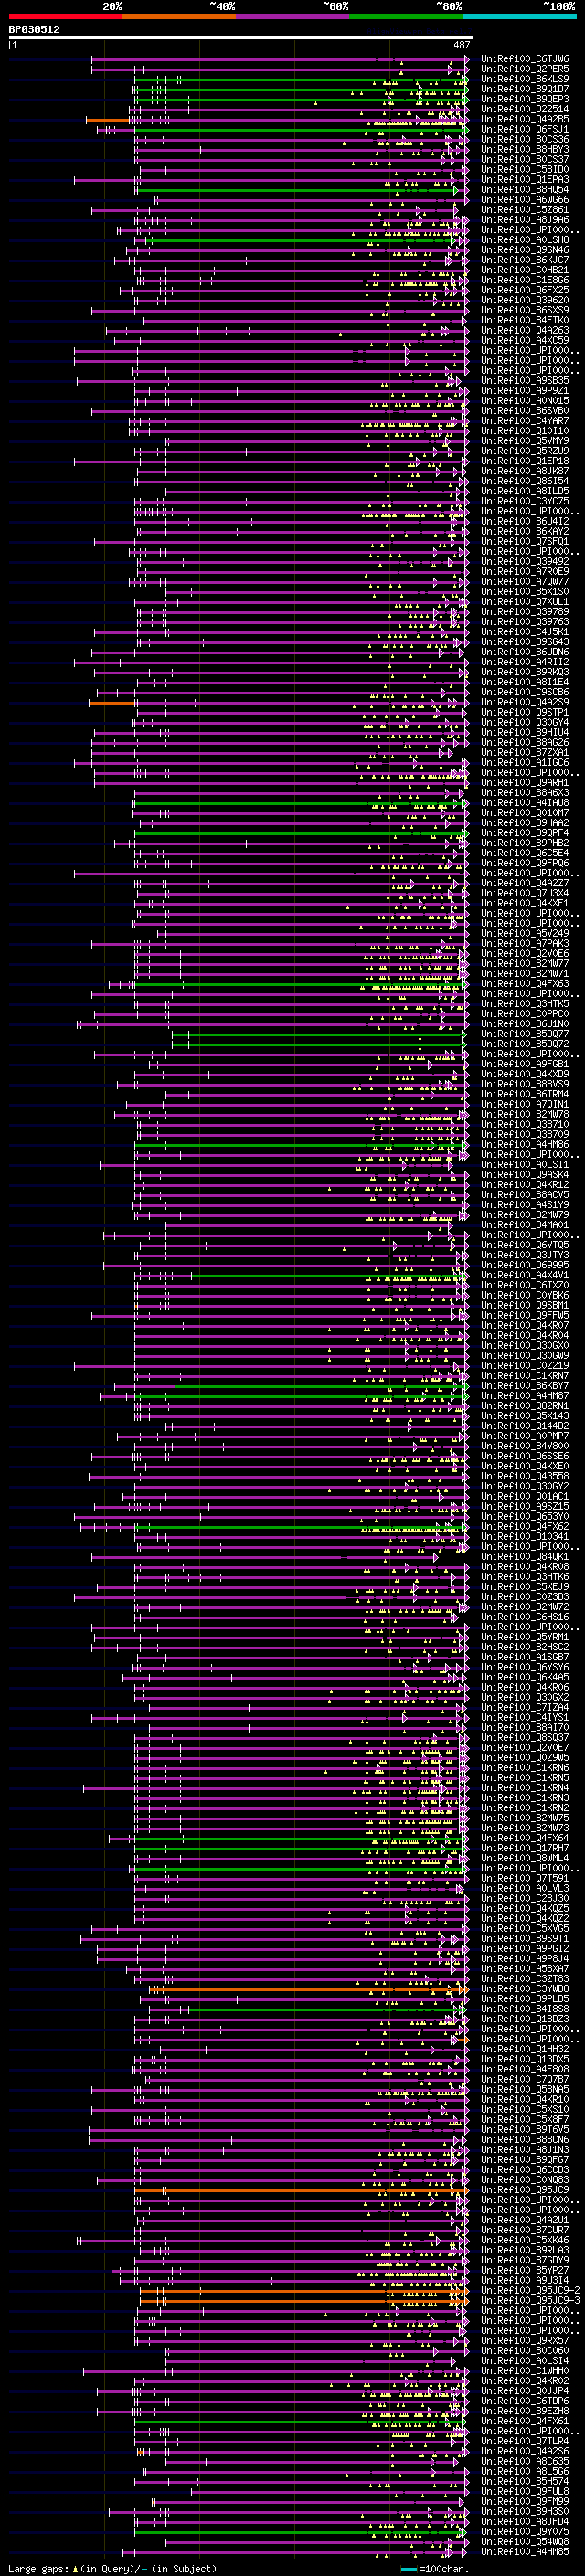Click the UniRef100_Q4A2B5 entry
585x2576 pixels.
pos(525,119)
